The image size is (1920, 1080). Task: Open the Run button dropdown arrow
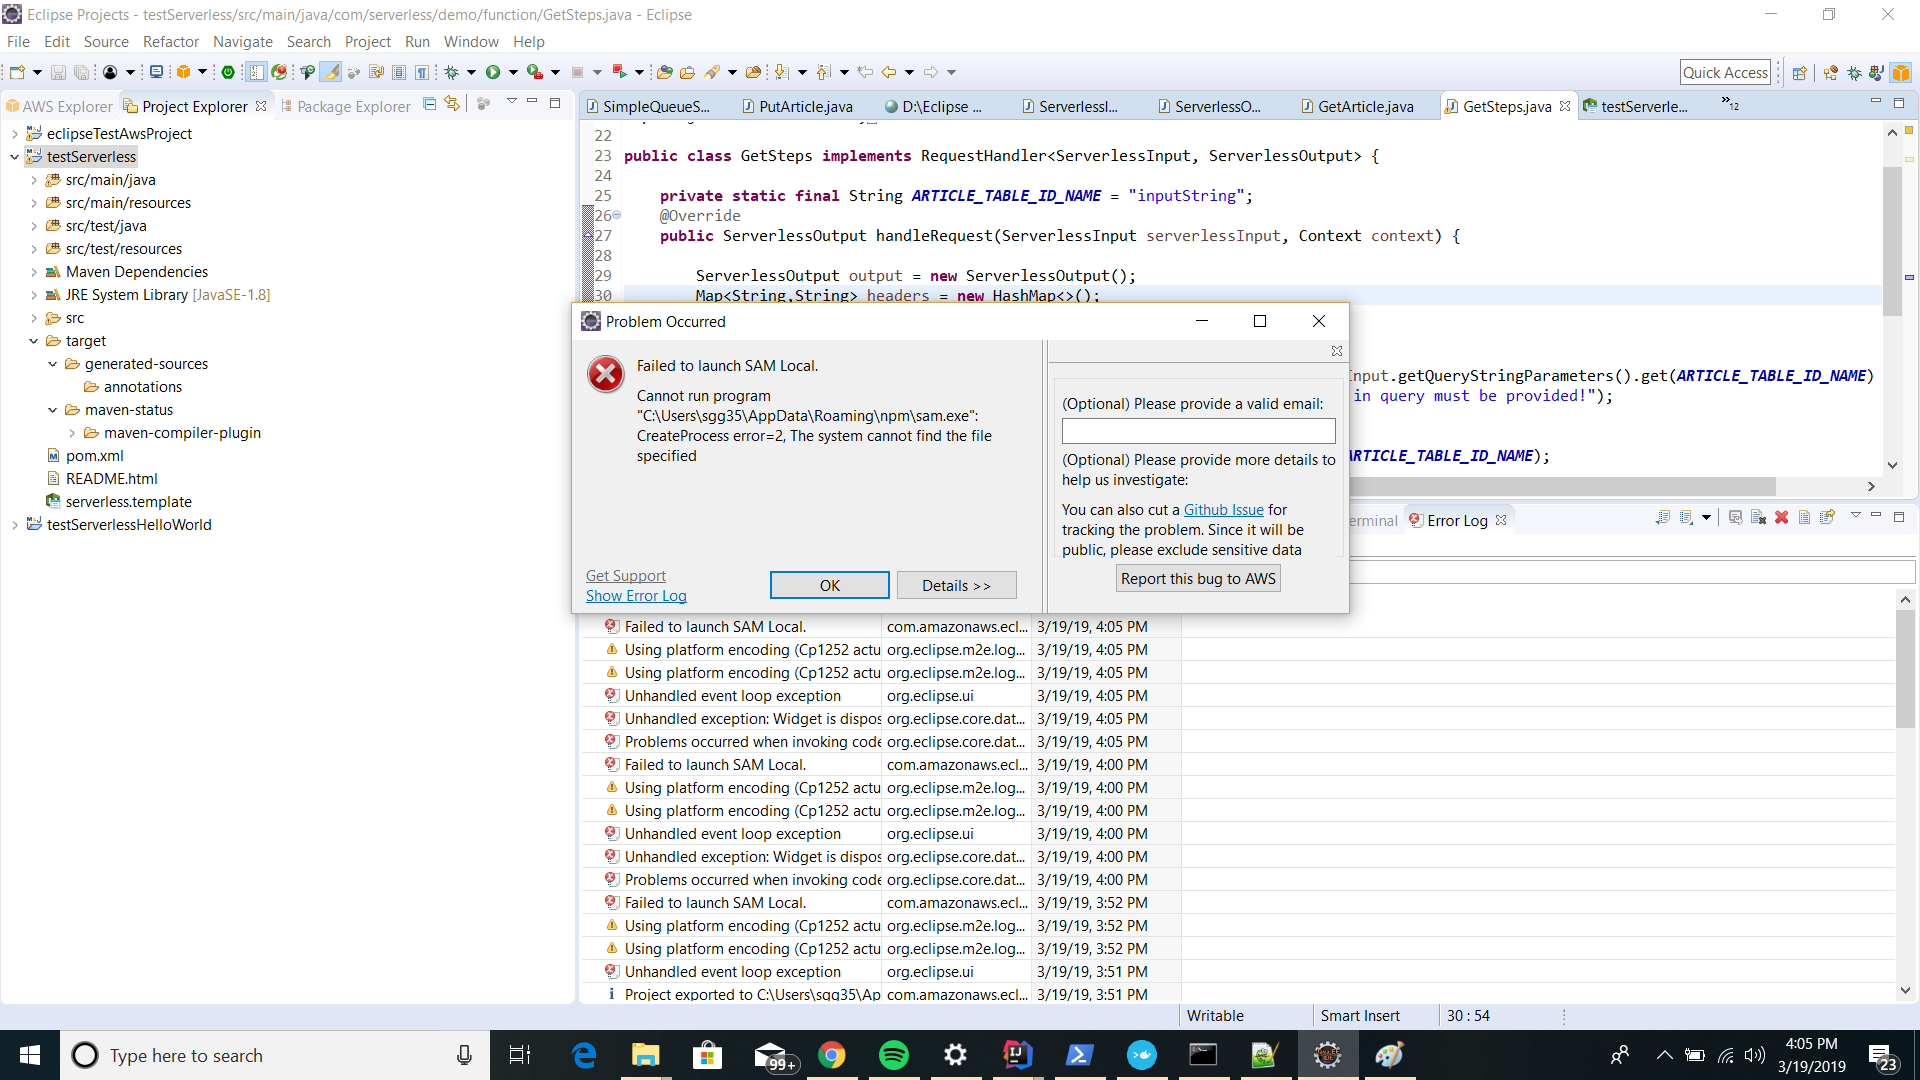click(513, 71)
